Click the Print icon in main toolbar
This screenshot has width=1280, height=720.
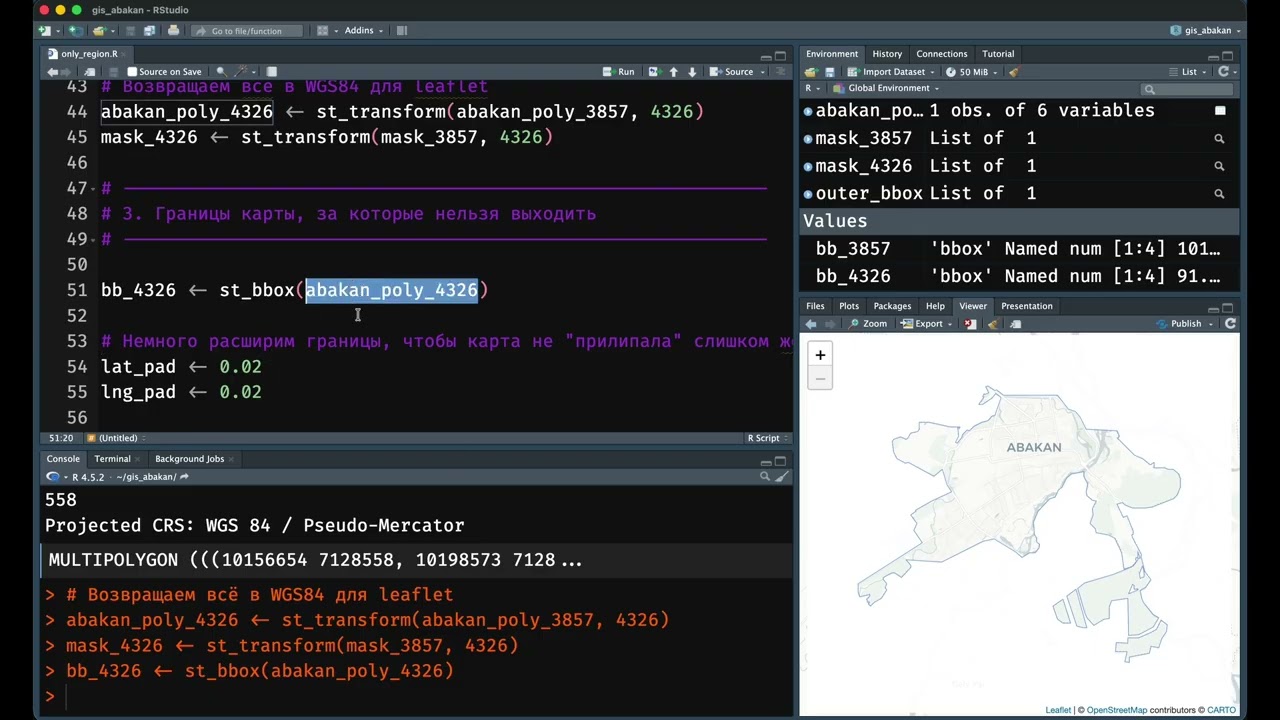pyautogui.click(x=173, y=31)
